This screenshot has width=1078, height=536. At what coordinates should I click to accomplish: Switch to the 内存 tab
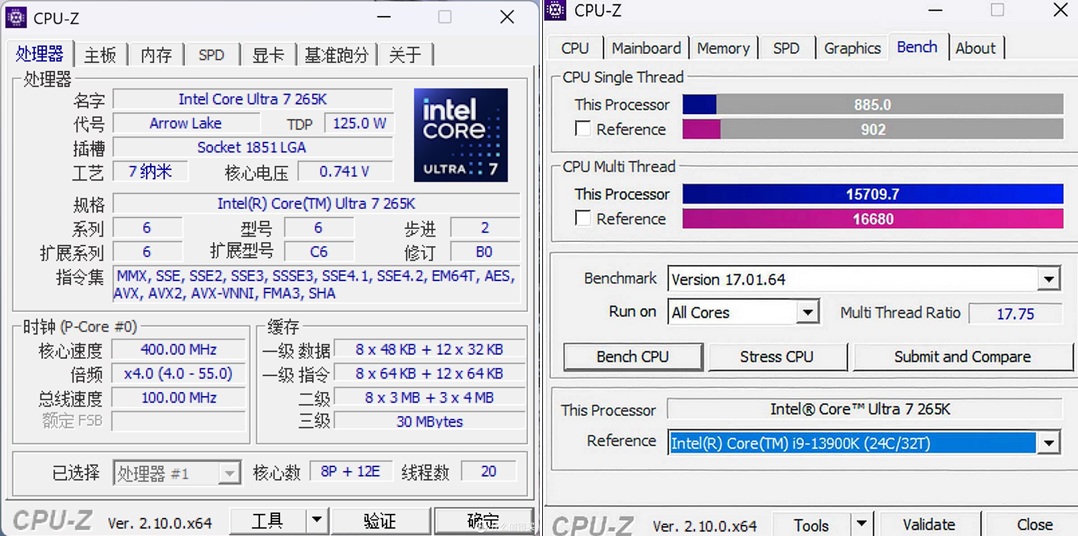(156, 55)
